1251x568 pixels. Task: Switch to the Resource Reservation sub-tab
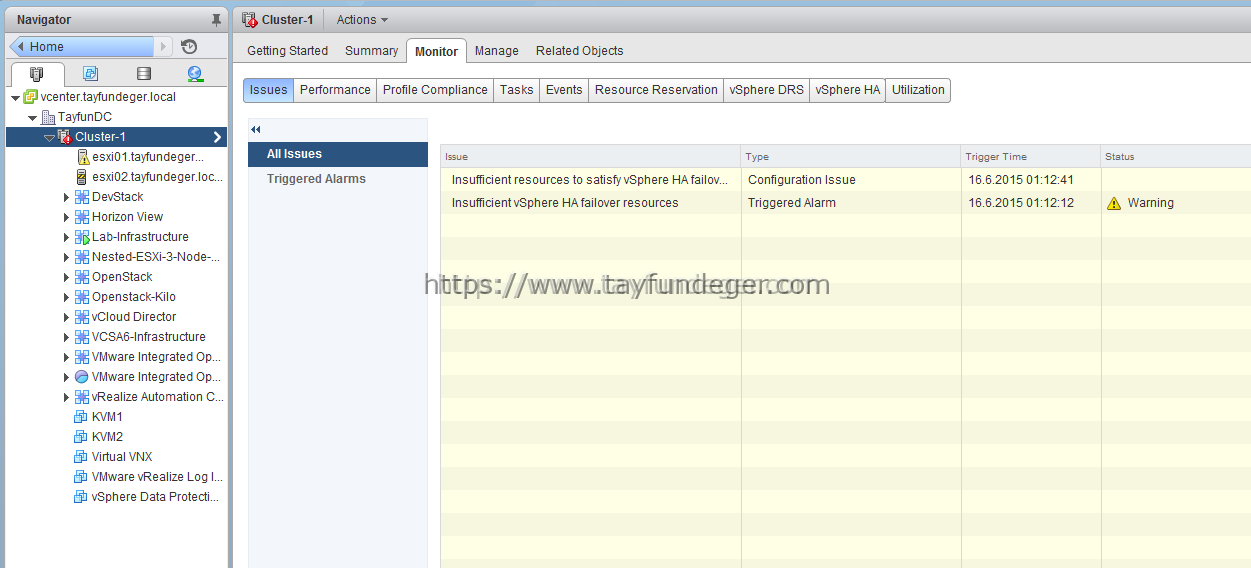click(x=656, y=90)
